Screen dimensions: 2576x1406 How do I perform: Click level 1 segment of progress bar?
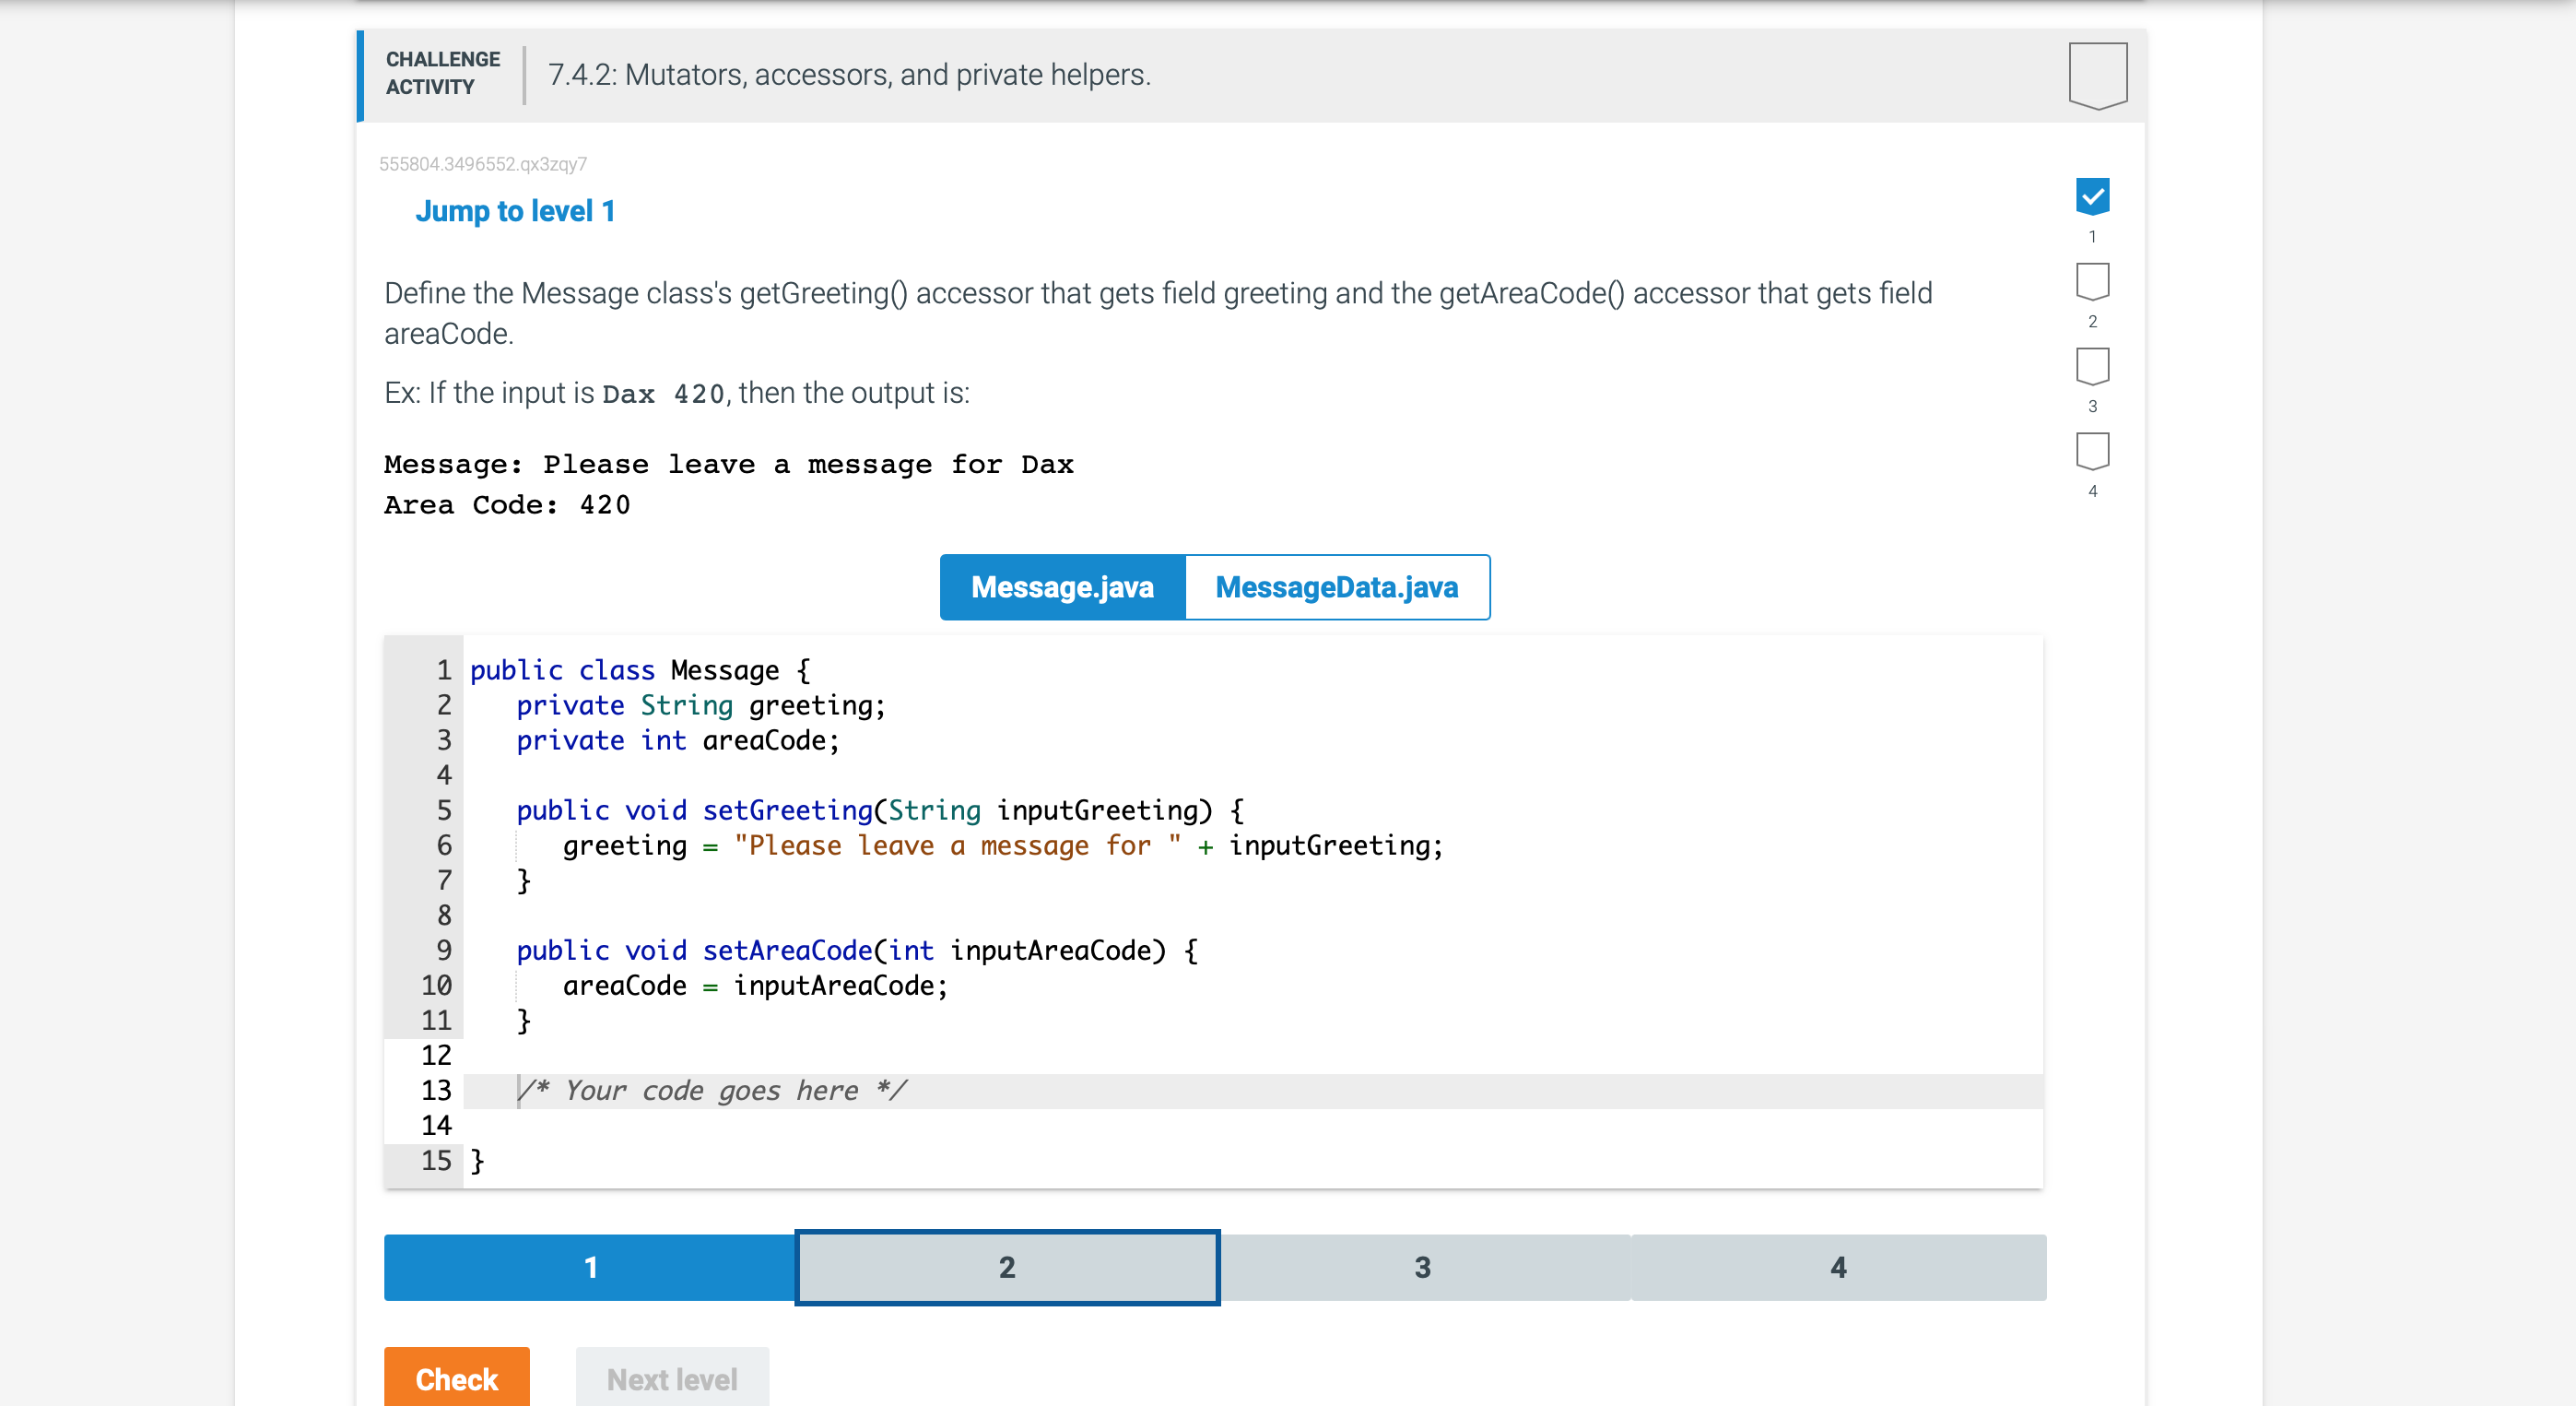click(590, 1267)
